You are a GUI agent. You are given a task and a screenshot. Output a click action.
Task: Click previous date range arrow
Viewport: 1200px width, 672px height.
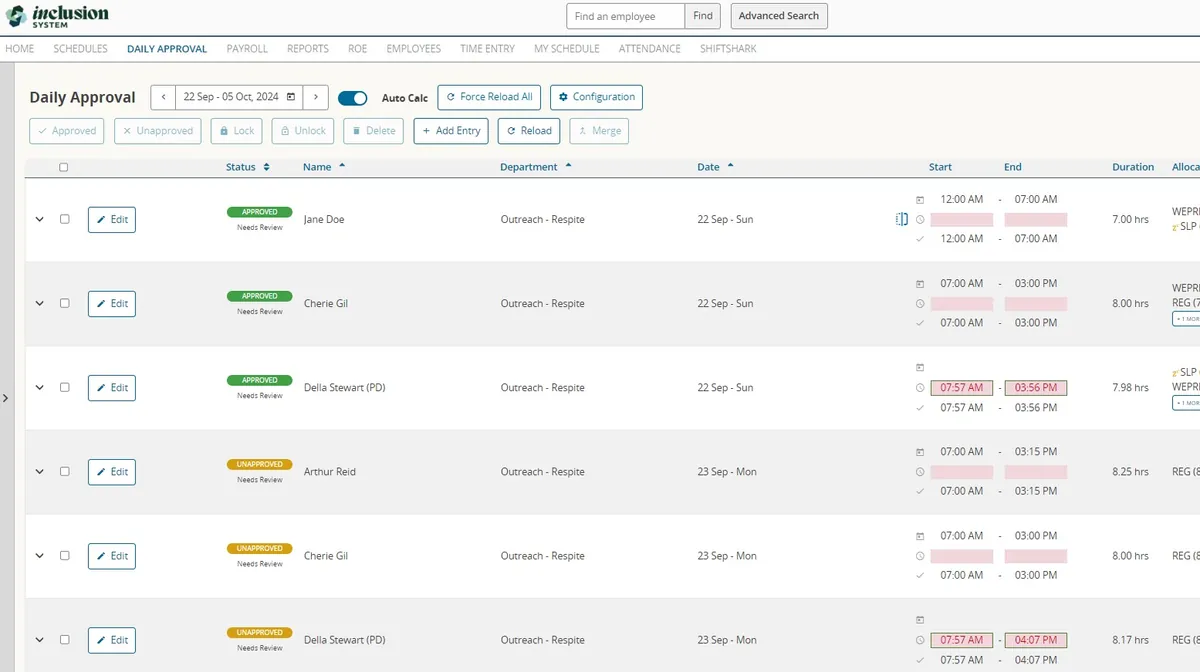(x=163, y=97)
